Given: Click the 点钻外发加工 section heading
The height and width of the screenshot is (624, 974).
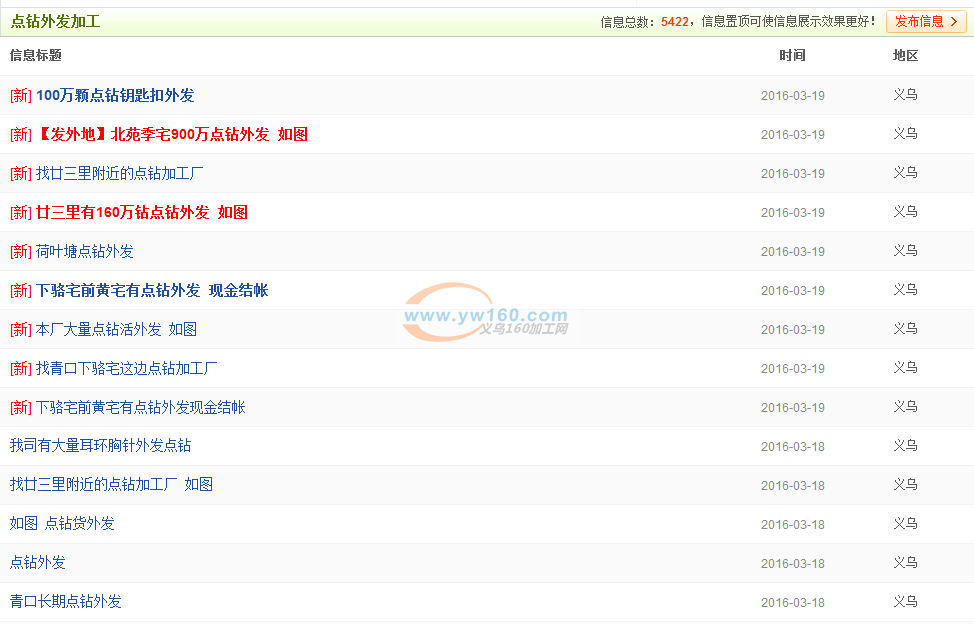Looking at the screenshot, I should pyautogui.click(x=55, y=22).
